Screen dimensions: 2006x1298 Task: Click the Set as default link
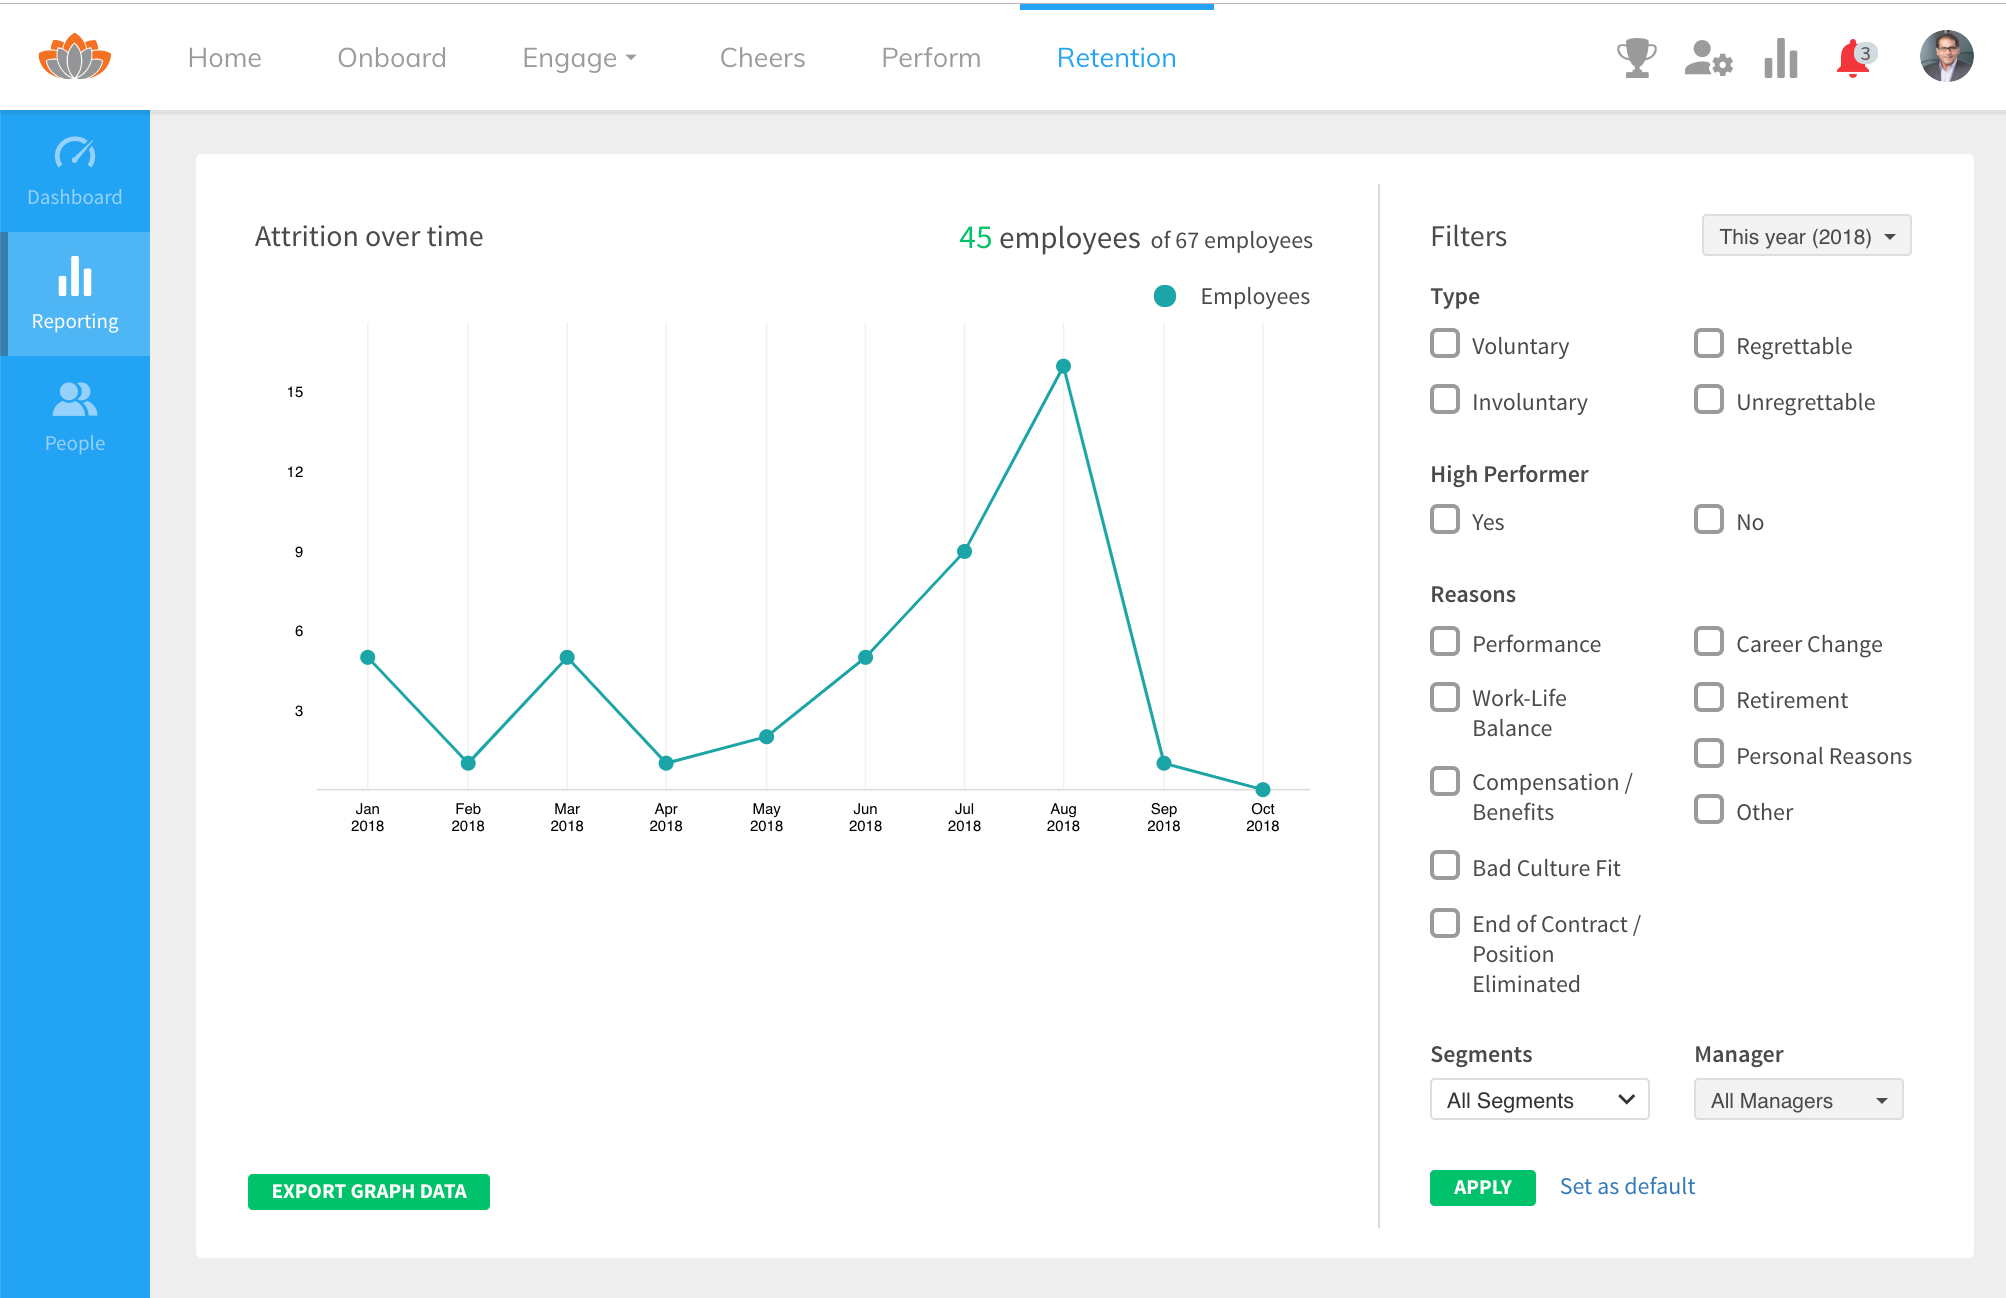[x=1627, y=1186]
